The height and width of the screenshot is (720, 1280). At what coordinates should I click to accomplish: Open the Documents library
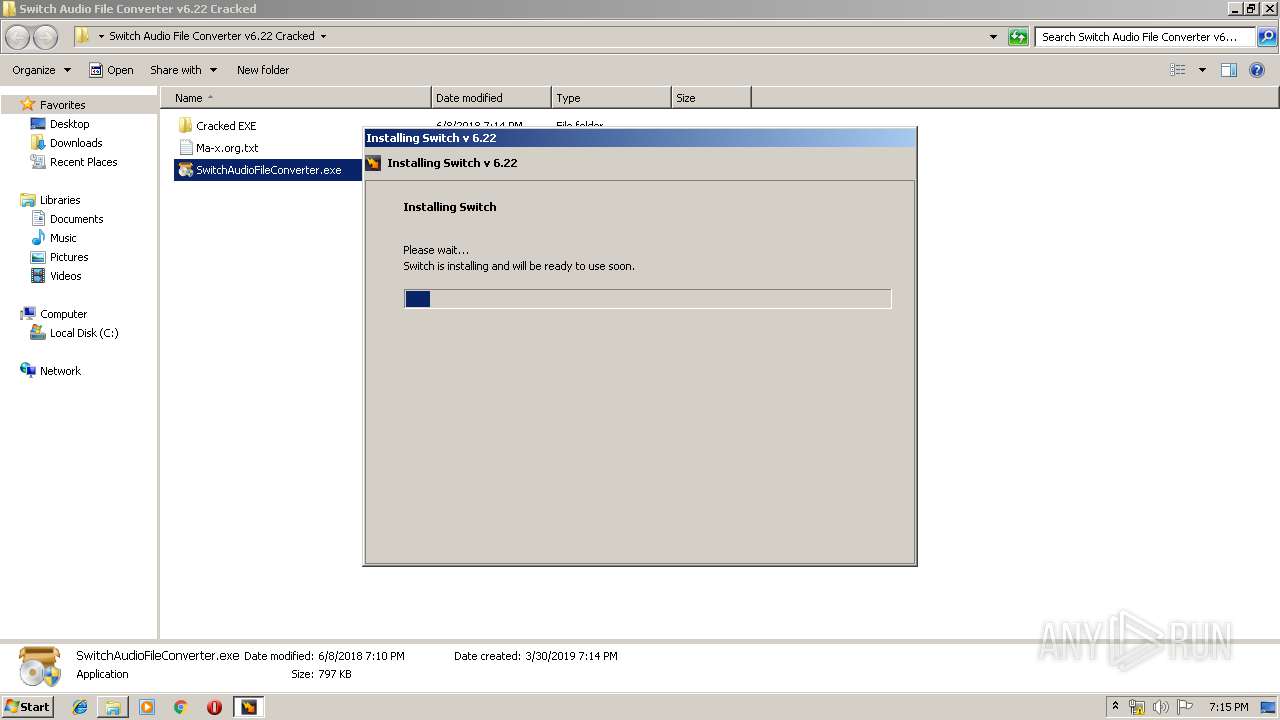click(76, 219)
